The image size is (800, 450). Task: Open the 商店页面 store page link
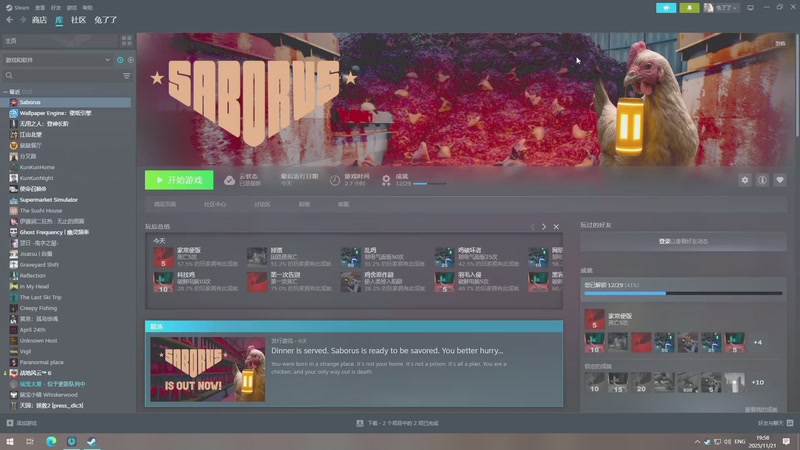point(165,204)
